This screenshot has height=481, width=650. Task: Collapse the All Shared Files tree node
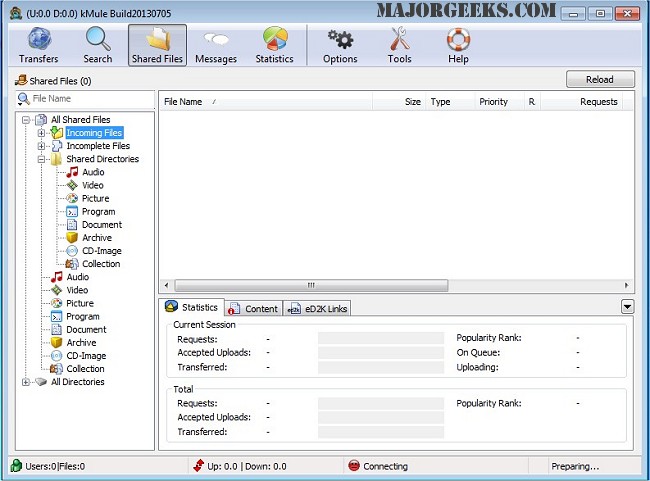26,120
